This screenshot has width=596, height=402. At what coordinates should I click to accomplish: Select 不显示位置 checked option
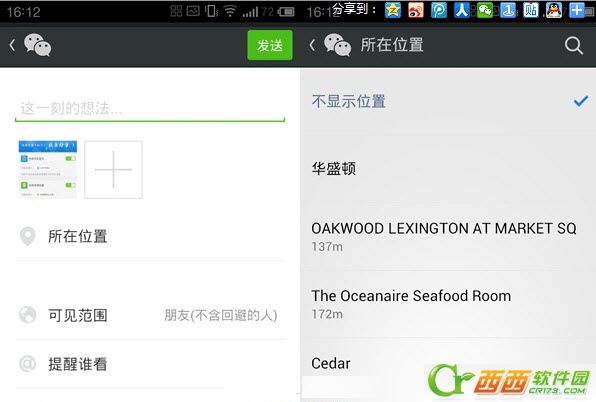coord(448,101)
